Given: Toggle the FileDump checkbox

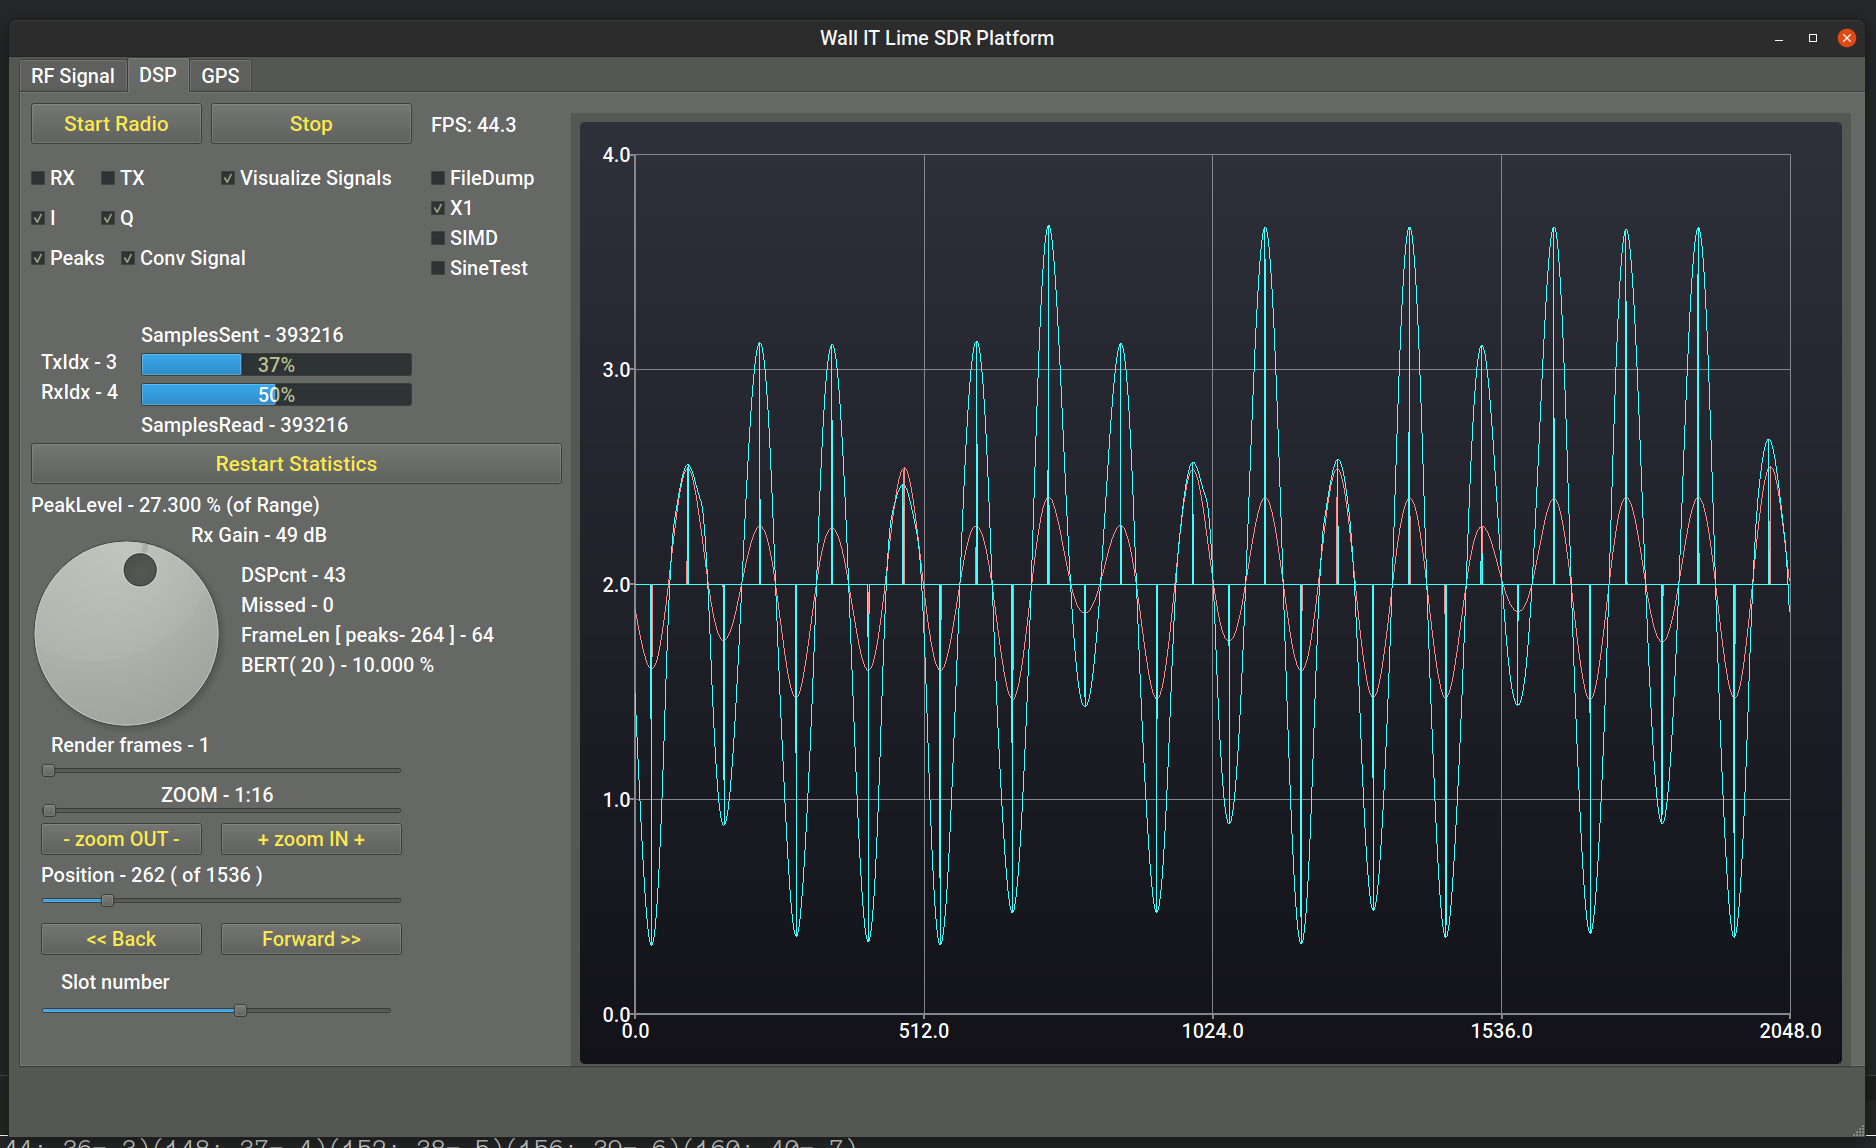Looking at the screenshot, I should pyautogui.click(x=438, y=178).
